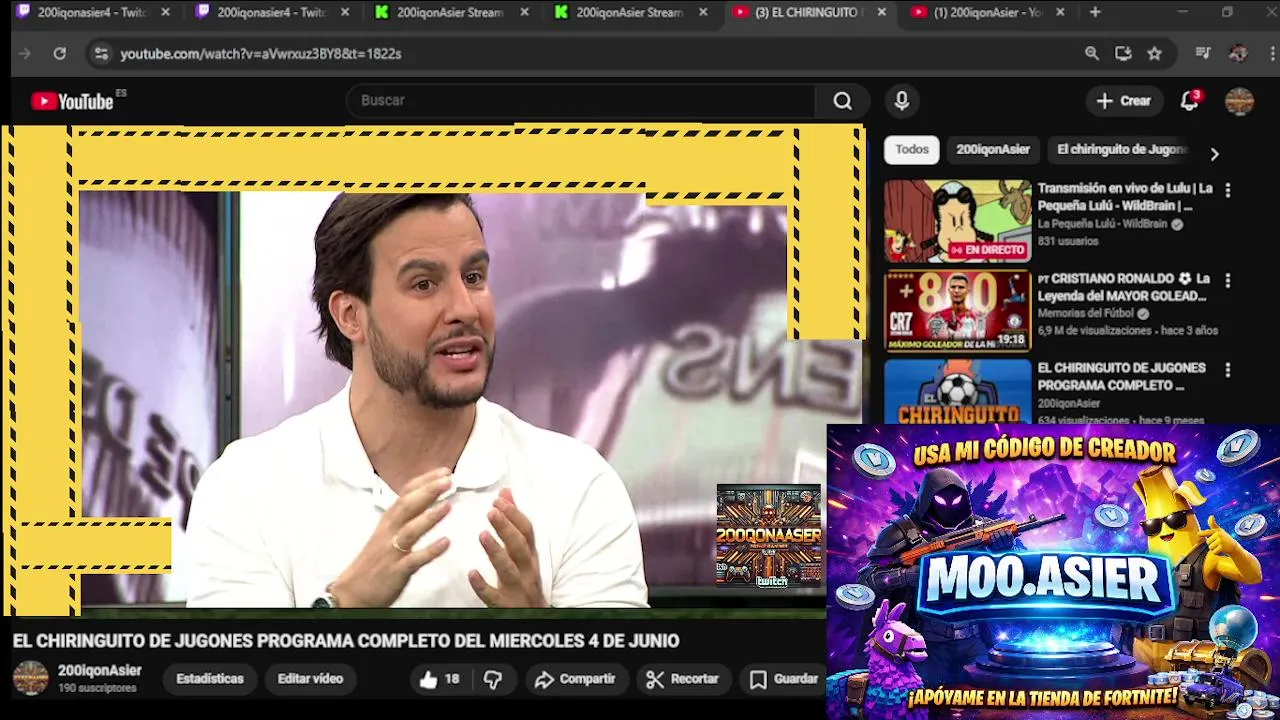Viewport: 1280px width, 720px height.
Task: Click Recortar clip button
Action: [683, 679]
